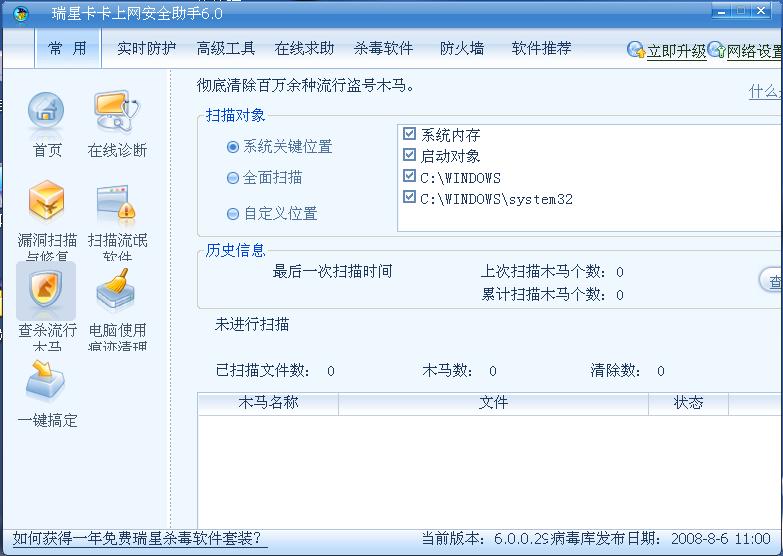
Task: Switch to the 常用 tab
Action: 68,48
